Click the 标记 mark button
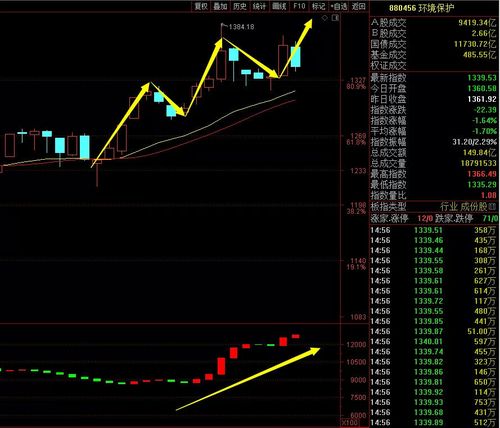The width and height of the screenshot is (500, 428). click(318, 6)
